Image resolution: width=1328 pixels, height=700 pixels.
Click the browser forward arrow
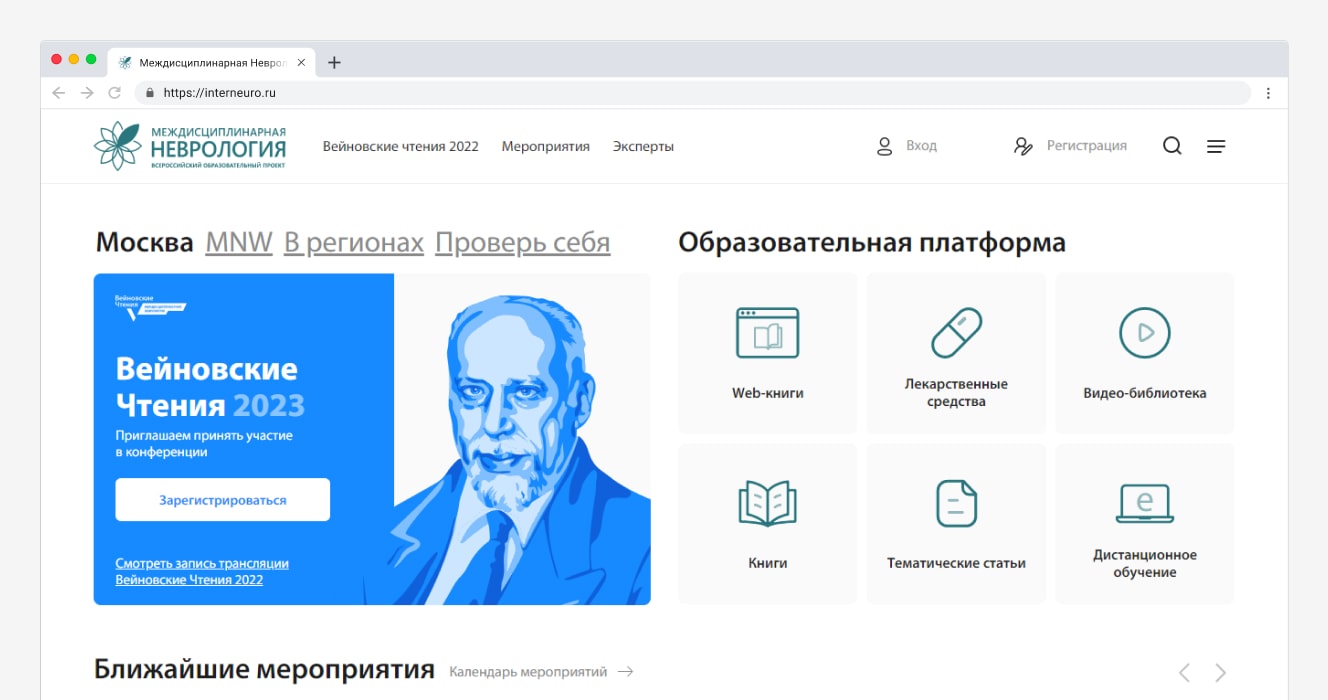click(87, 93)
